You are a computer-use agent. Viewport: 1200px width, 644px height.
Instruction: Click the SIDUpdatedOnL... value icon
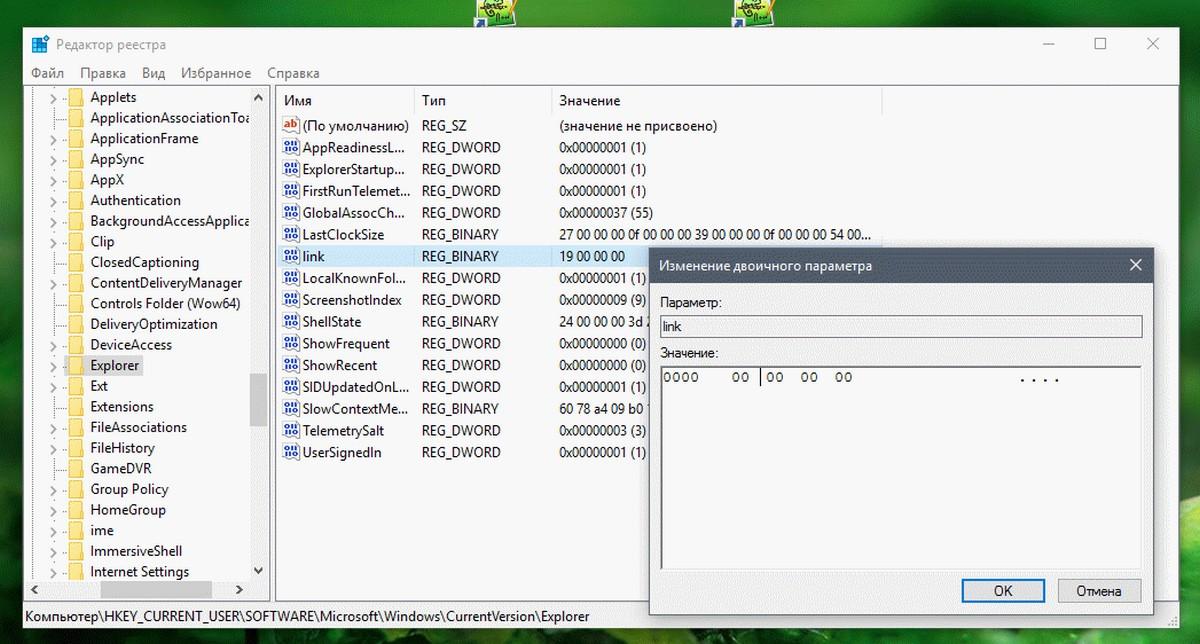pyautogui.click(x=291, y=387)
